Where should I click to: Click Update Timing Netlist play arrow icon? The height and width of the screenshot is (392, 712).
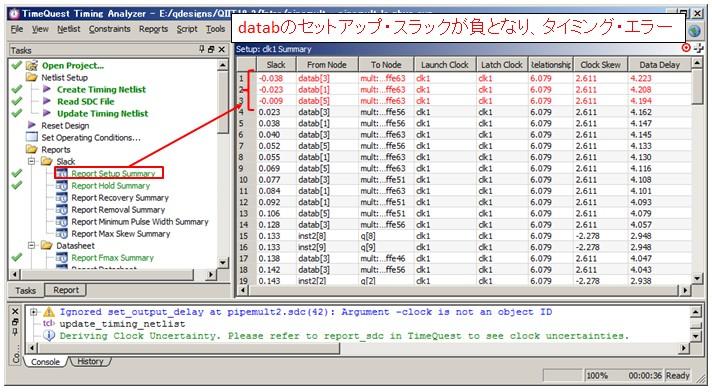click(47, 113)
